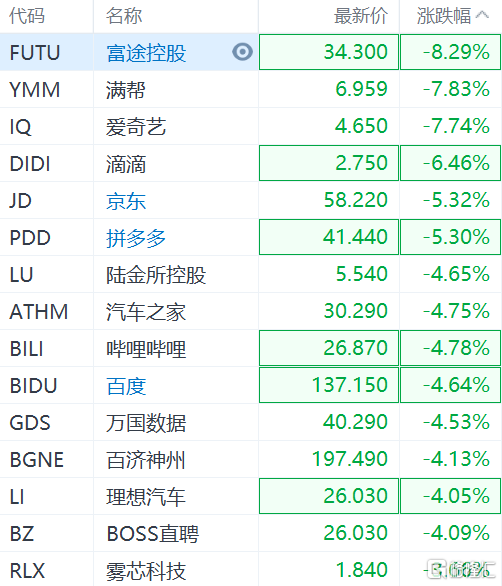Viewport: 502px width, 586px height.
Task: Select the 陆金所控股 row name
Action: (156, 275)
